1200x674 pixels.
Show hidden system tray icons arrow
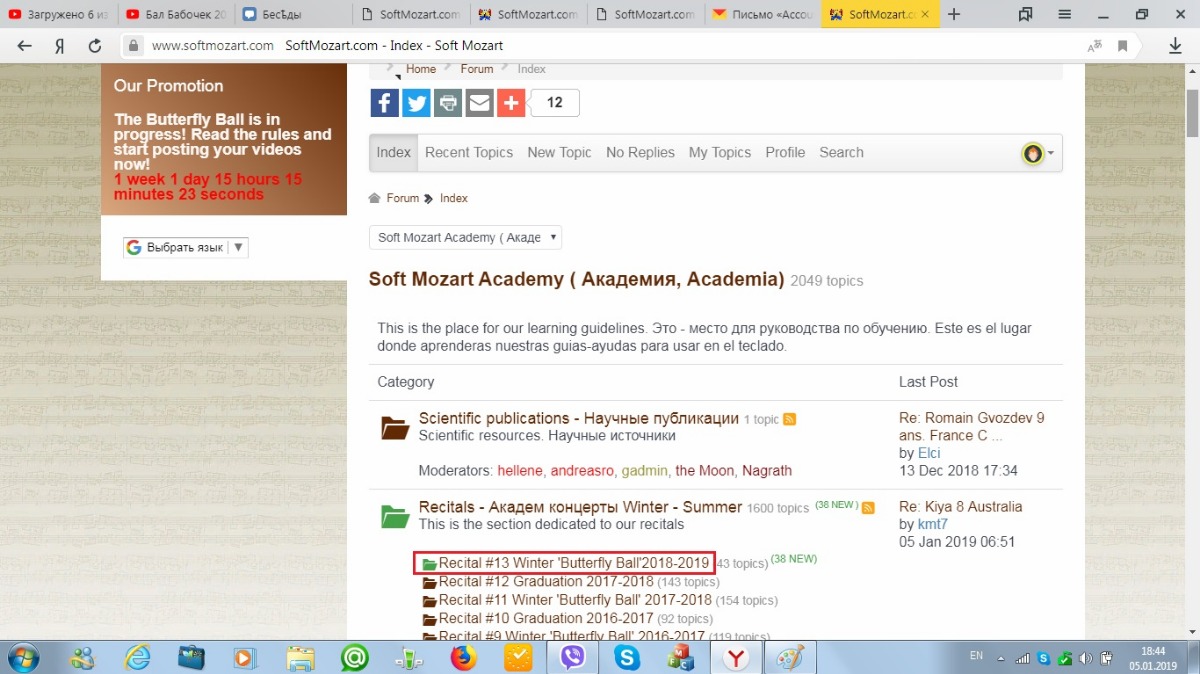pyautogui.click(x=1002, y=658)
